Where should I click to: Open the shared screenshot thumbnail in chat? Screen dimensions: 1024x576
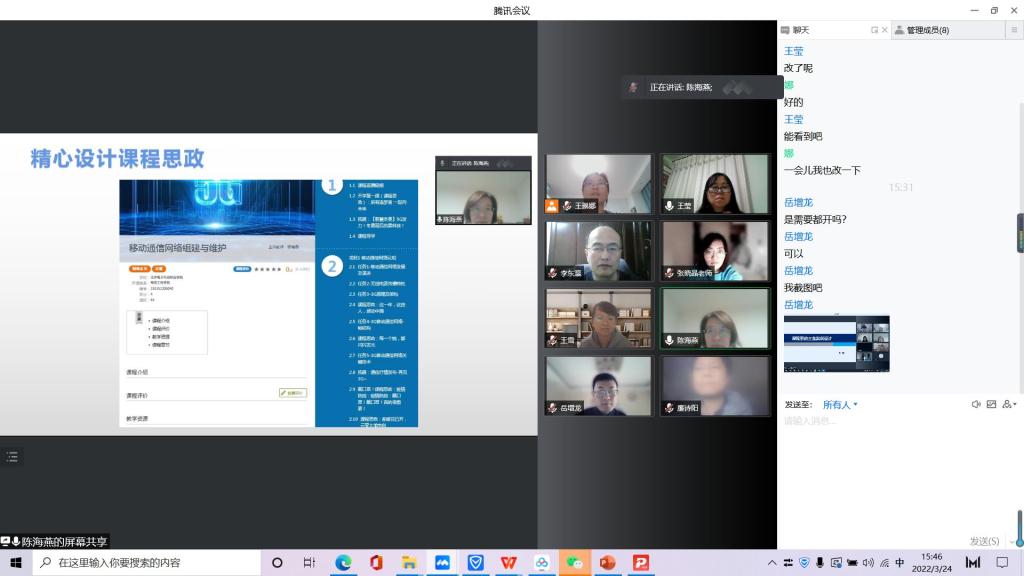click(836, 343)
